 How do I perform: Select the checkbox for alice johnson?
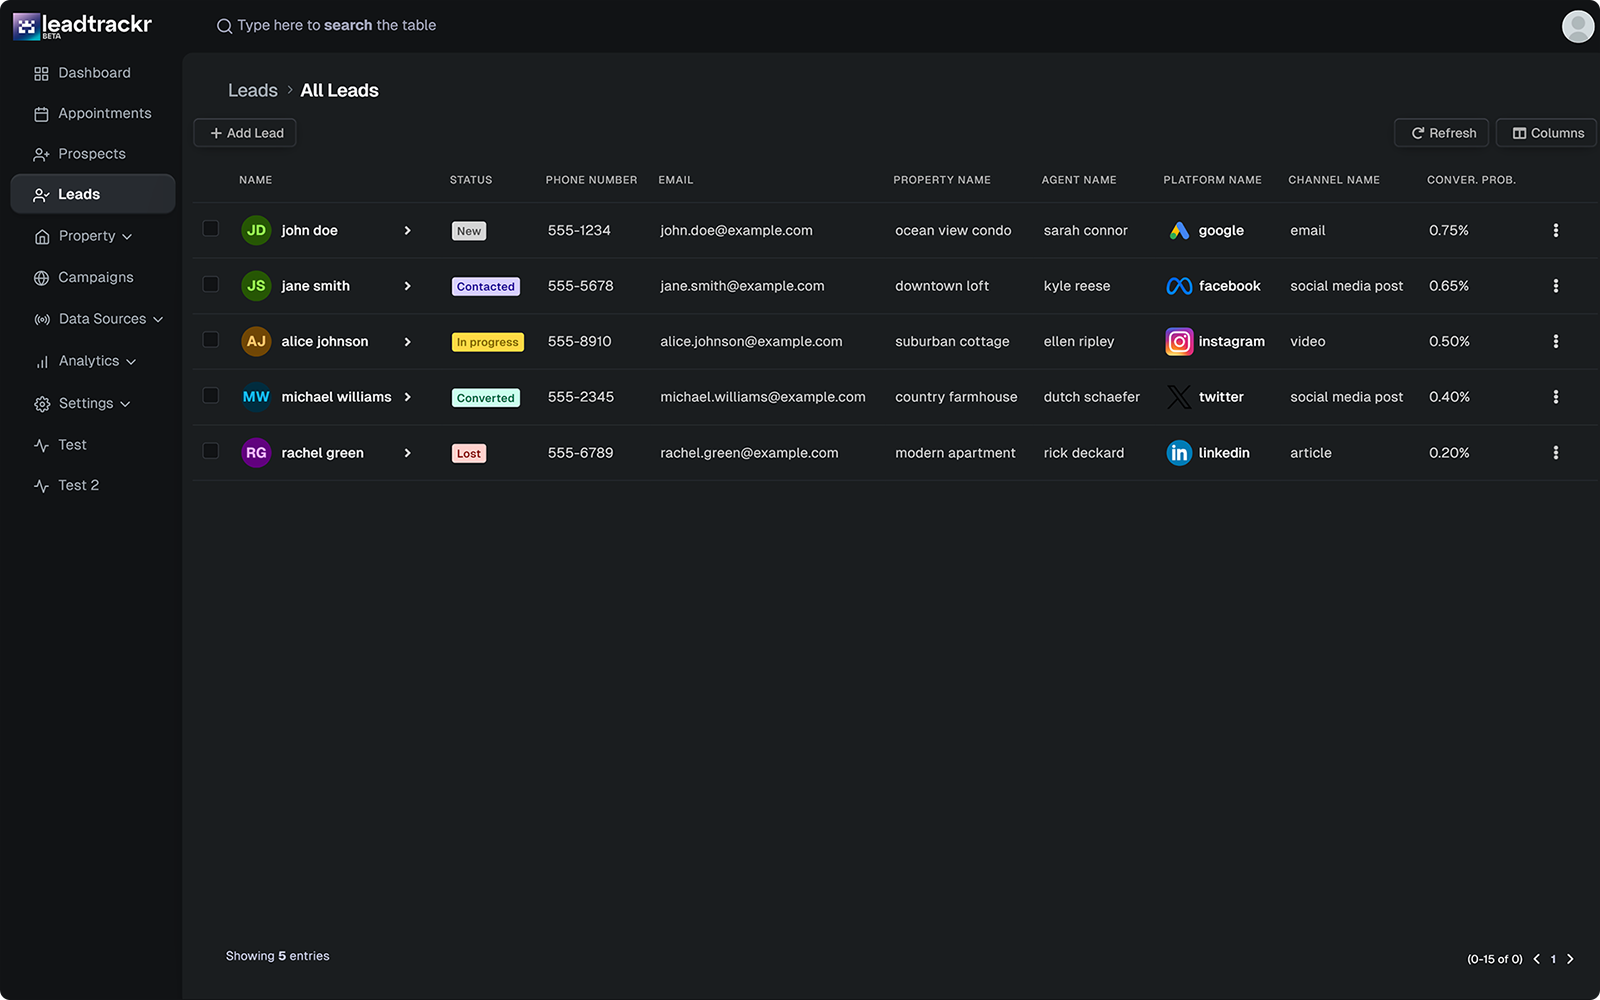(x=211, y=339)
